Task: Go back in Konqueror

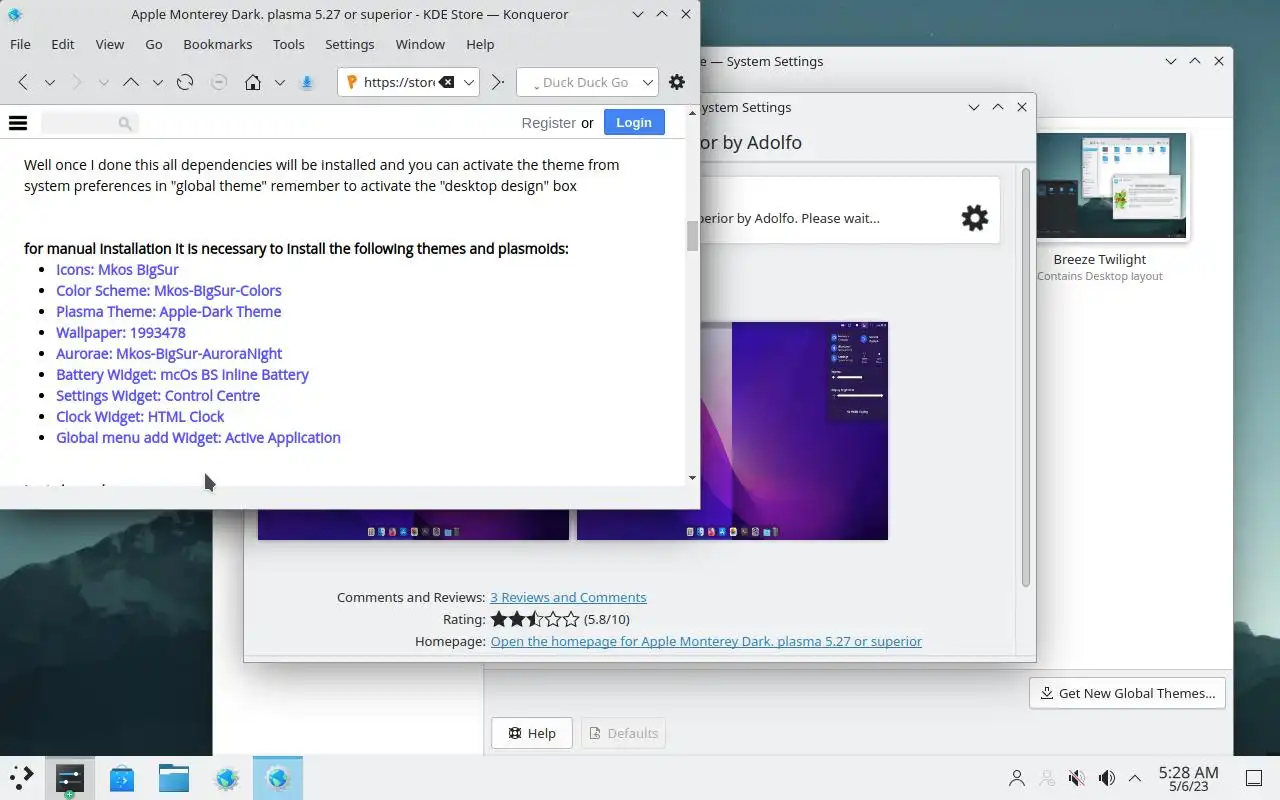Action: tap(23, 82)
